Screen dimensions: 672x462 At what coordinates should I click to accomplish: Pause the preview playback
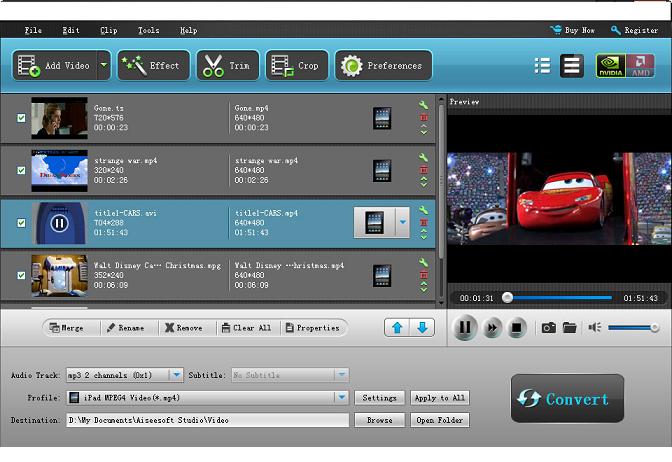(465, 328)
